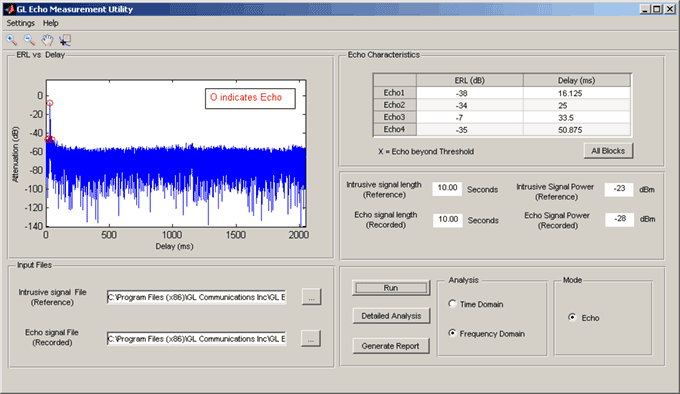Click the Intrusive signal file path field
The height and width of the screenshot is (394, 680).
pyautogui.click(x=196, y=297)
